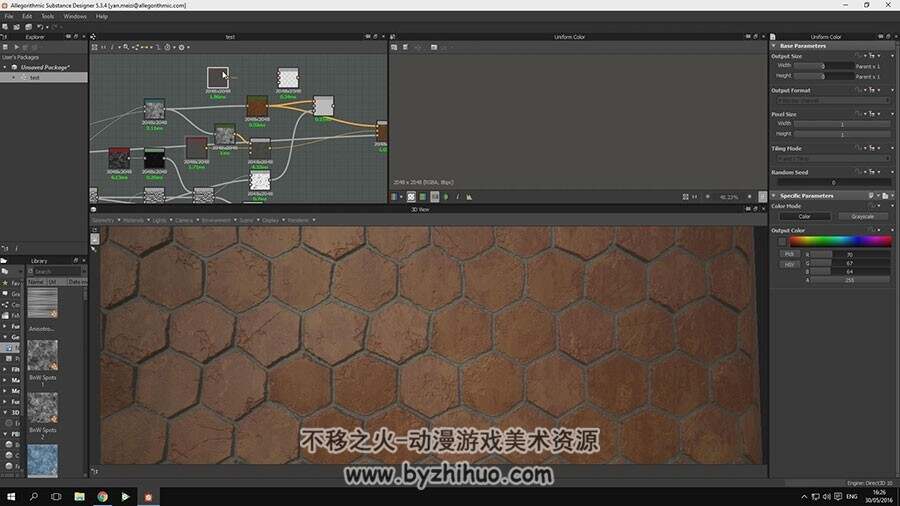The width and height of the screenshot is (900, 506).
Task: Open Task View on the taskbar
Action: 56,496
